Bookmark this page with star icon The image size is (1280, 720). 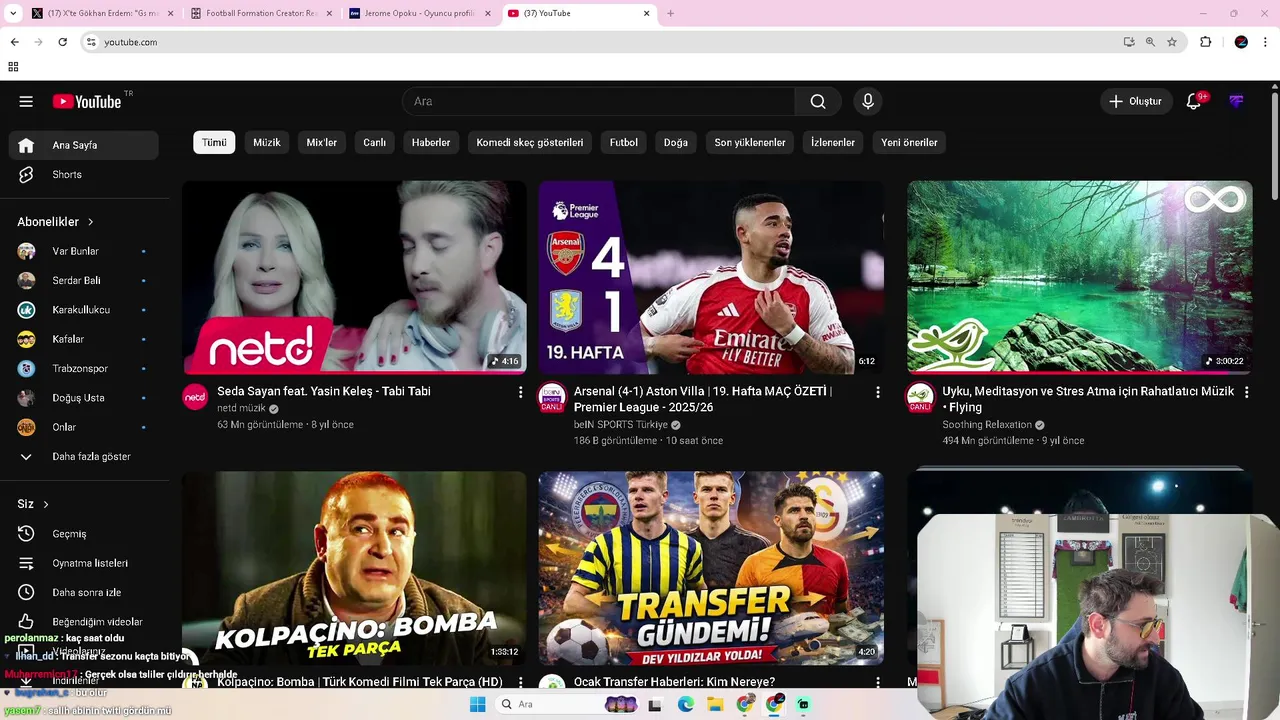click(1172, 42)
